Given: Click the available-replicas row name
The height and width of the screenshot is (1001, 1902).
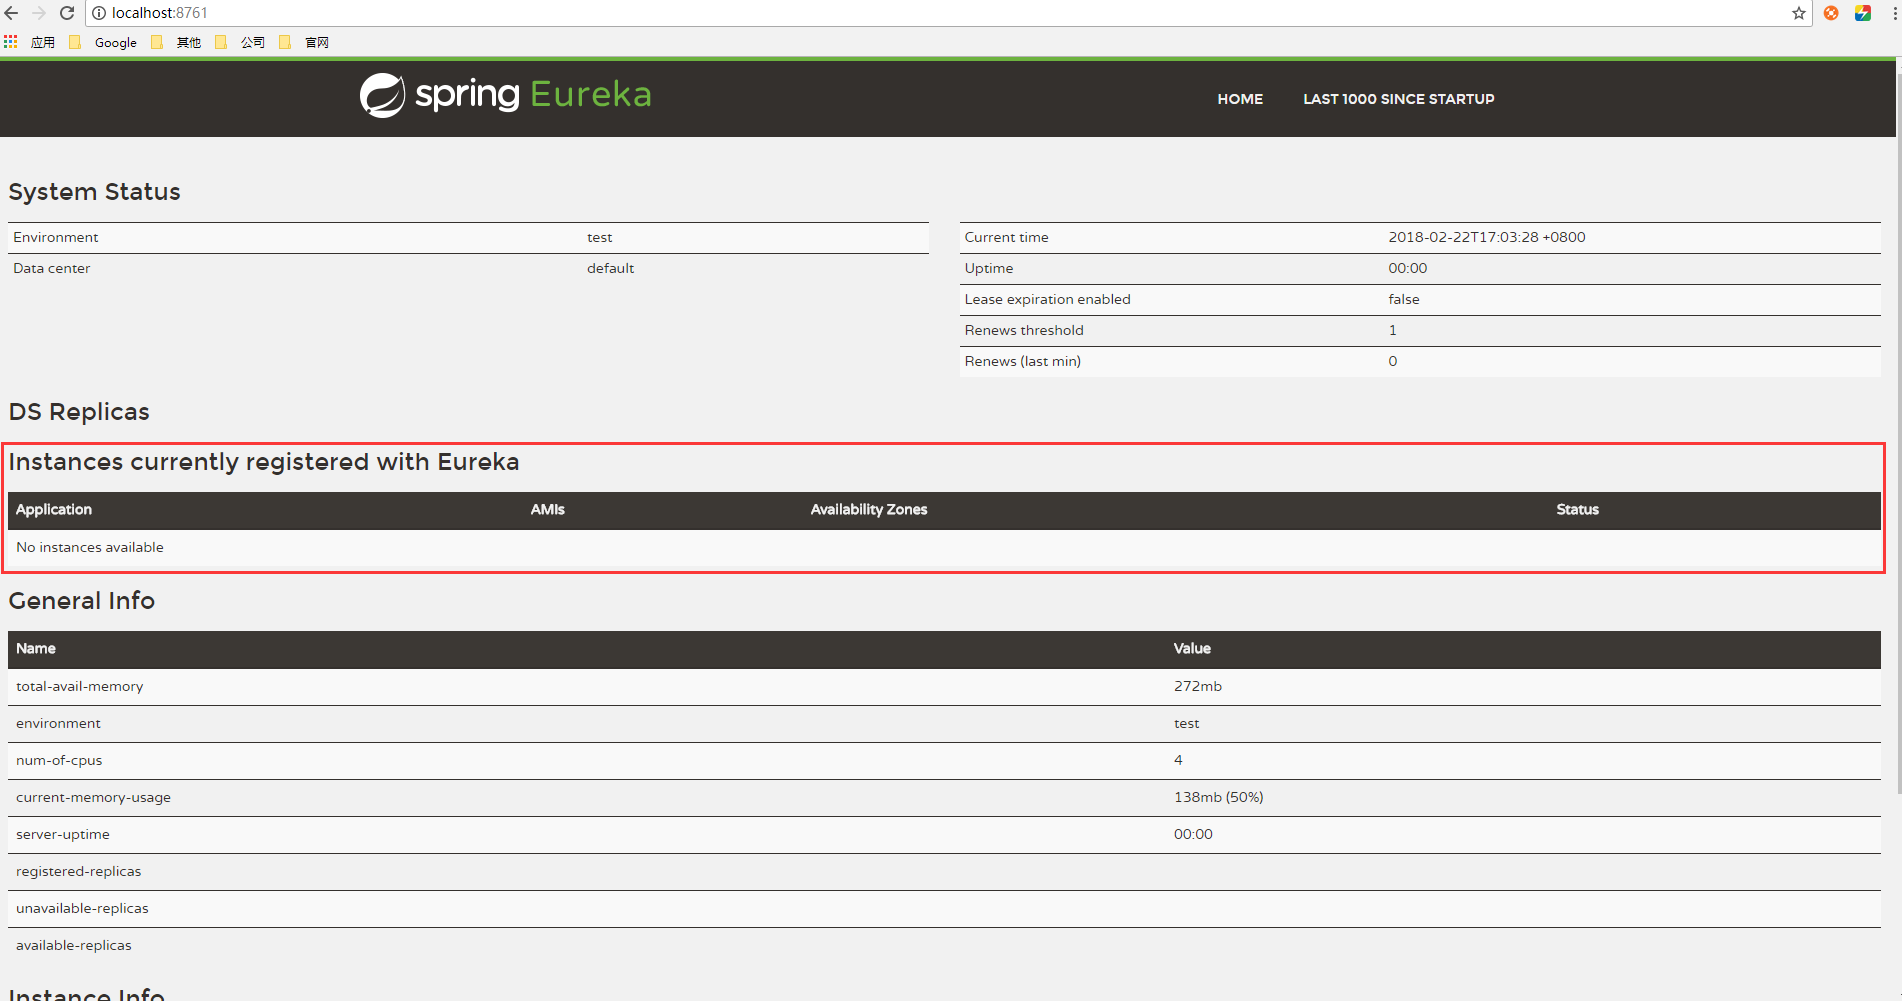Looking at the screenshot, I should (x=74, y=945).
